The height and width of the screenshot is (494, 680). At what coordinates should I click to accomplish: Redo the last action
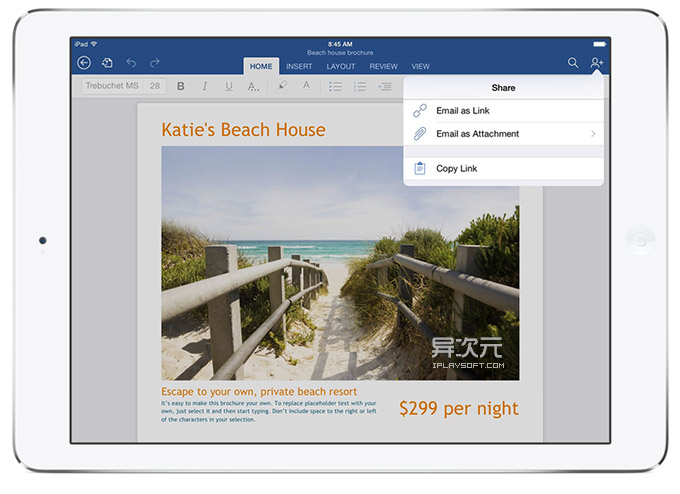click(155, 63)
